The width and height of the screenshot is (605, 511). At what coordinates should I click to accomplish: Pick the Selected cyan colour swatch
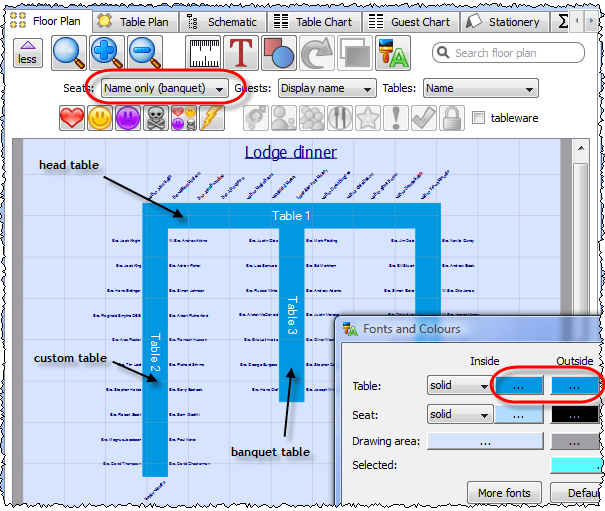[x=575, y=465]
